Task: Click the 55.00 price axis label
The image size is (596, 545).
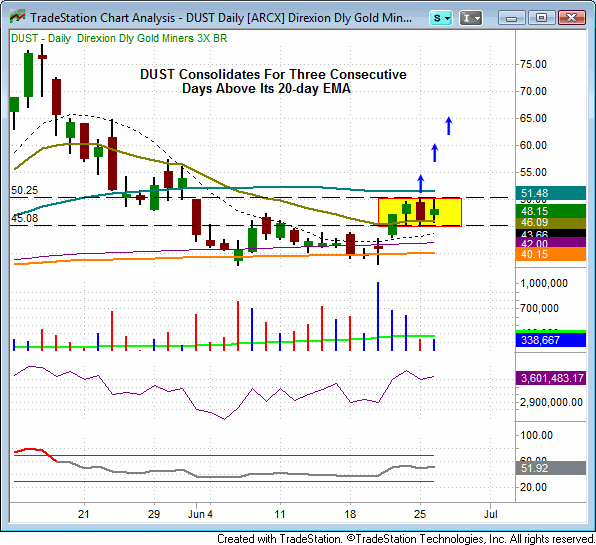Action: [x=533, y=172]
